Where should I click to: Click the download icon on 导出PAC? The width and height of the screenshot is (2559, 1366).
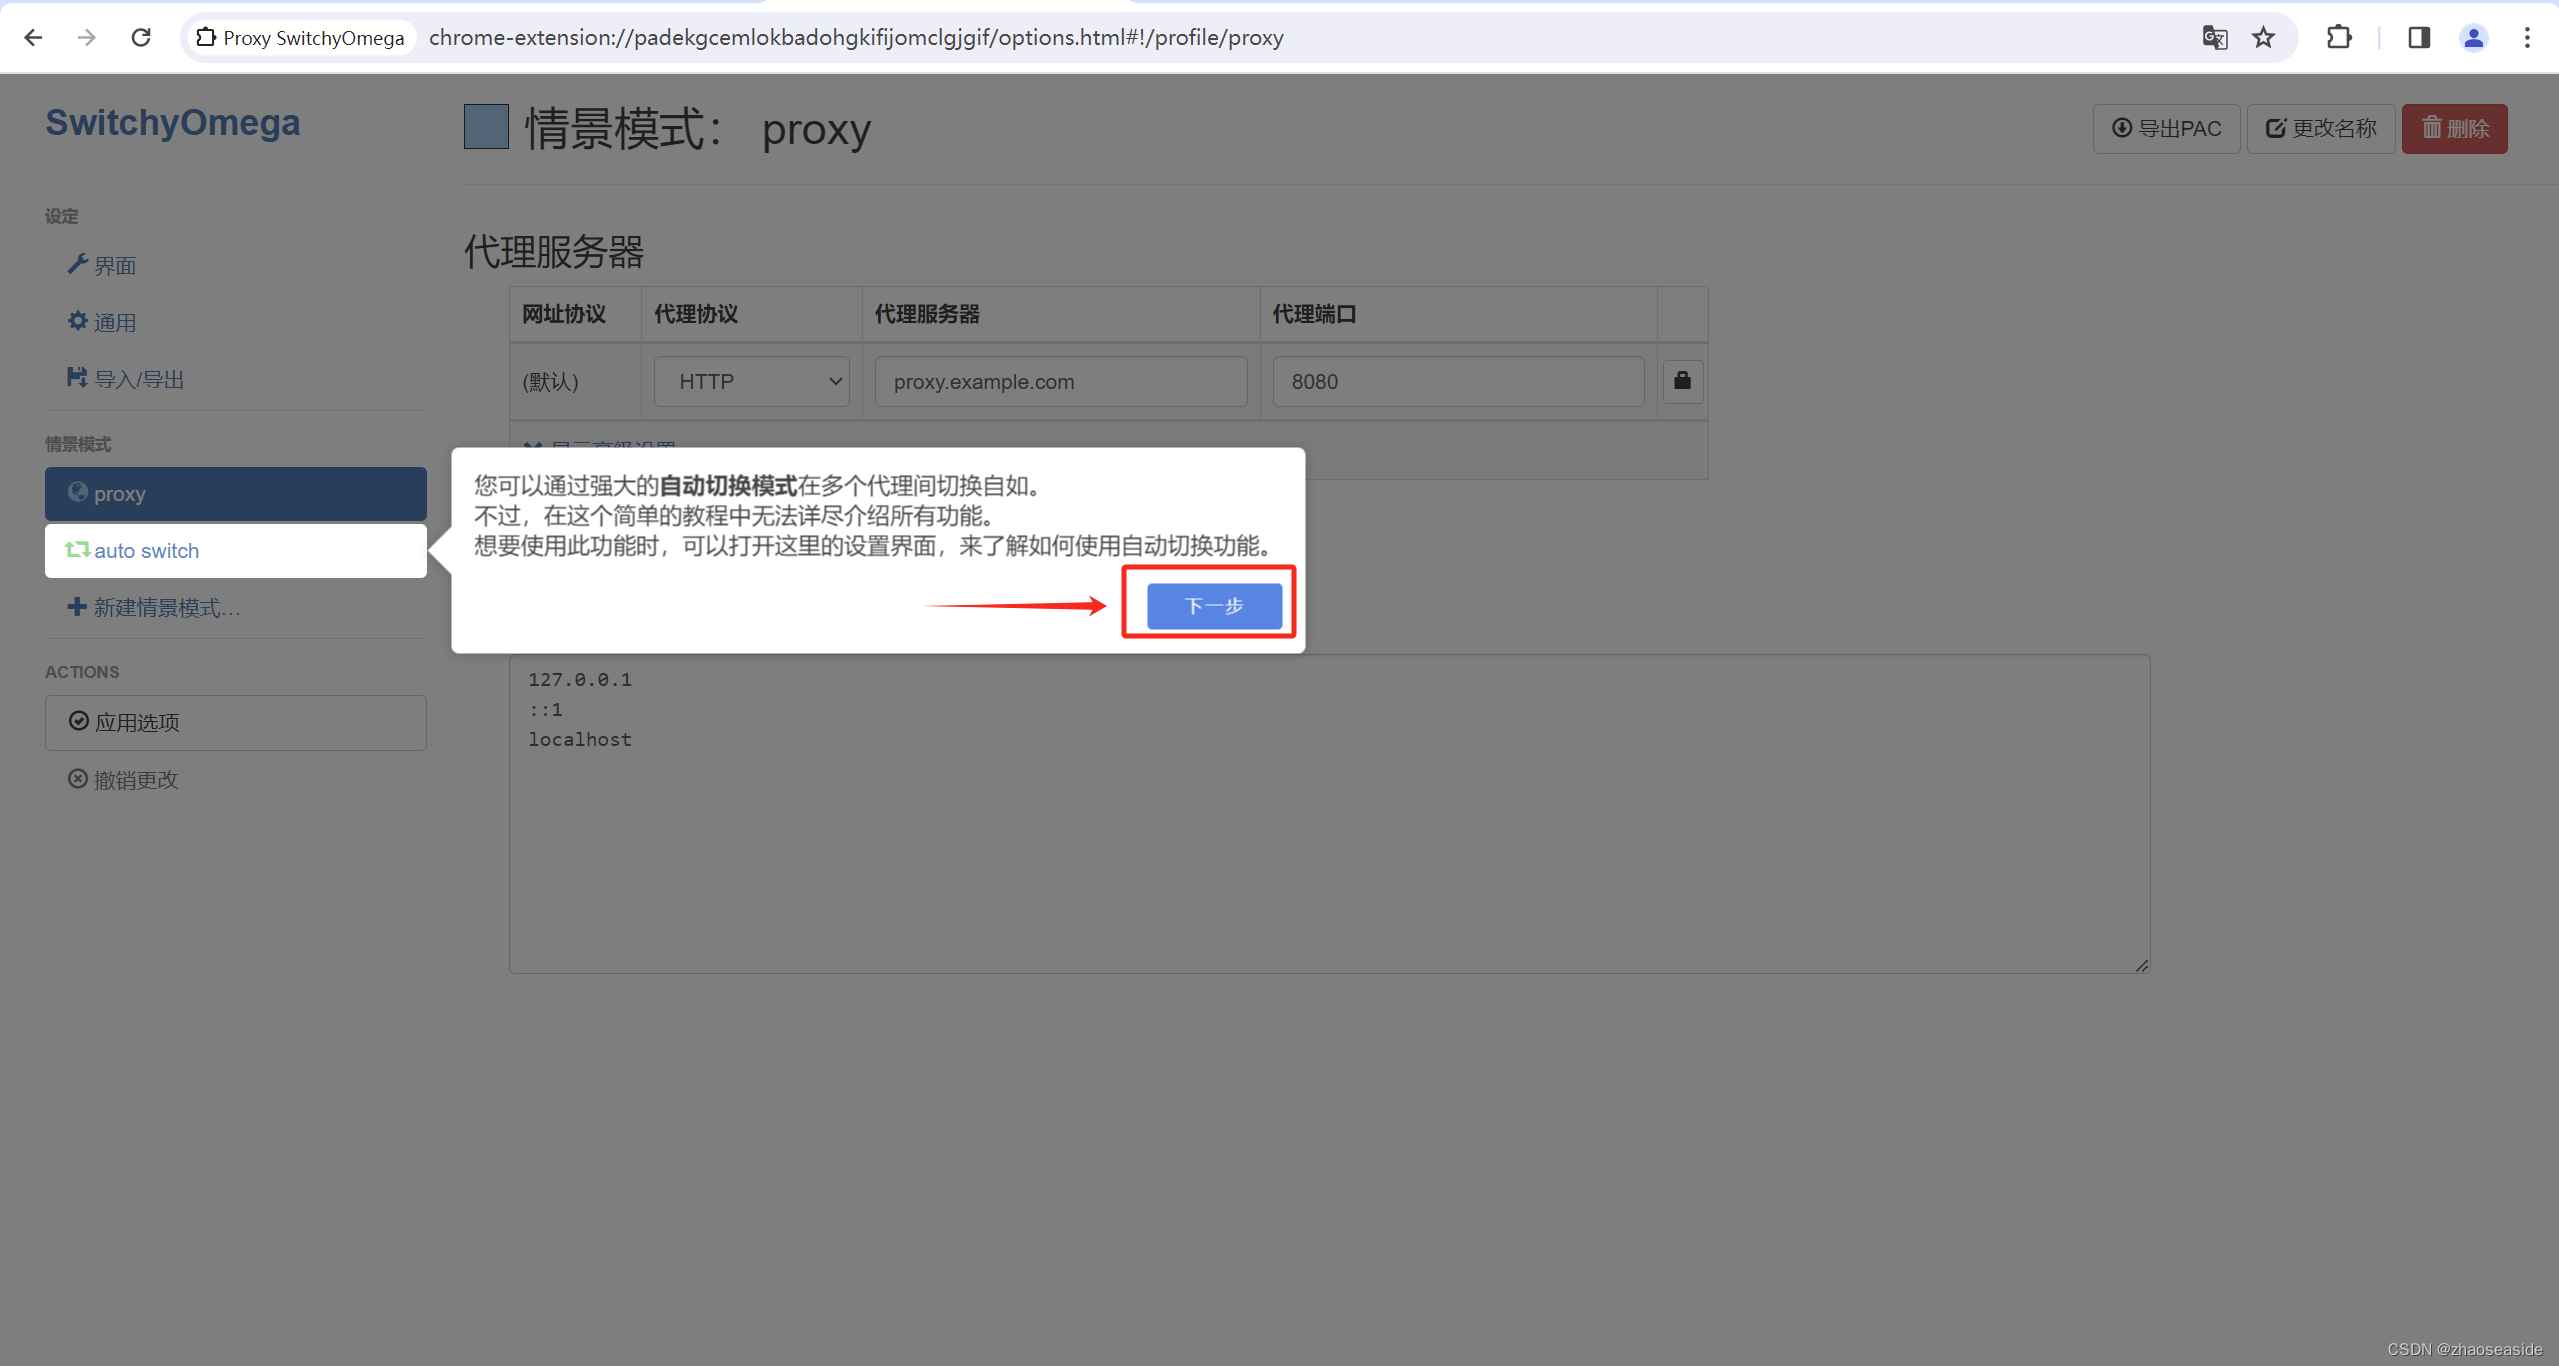[2121, 128]
